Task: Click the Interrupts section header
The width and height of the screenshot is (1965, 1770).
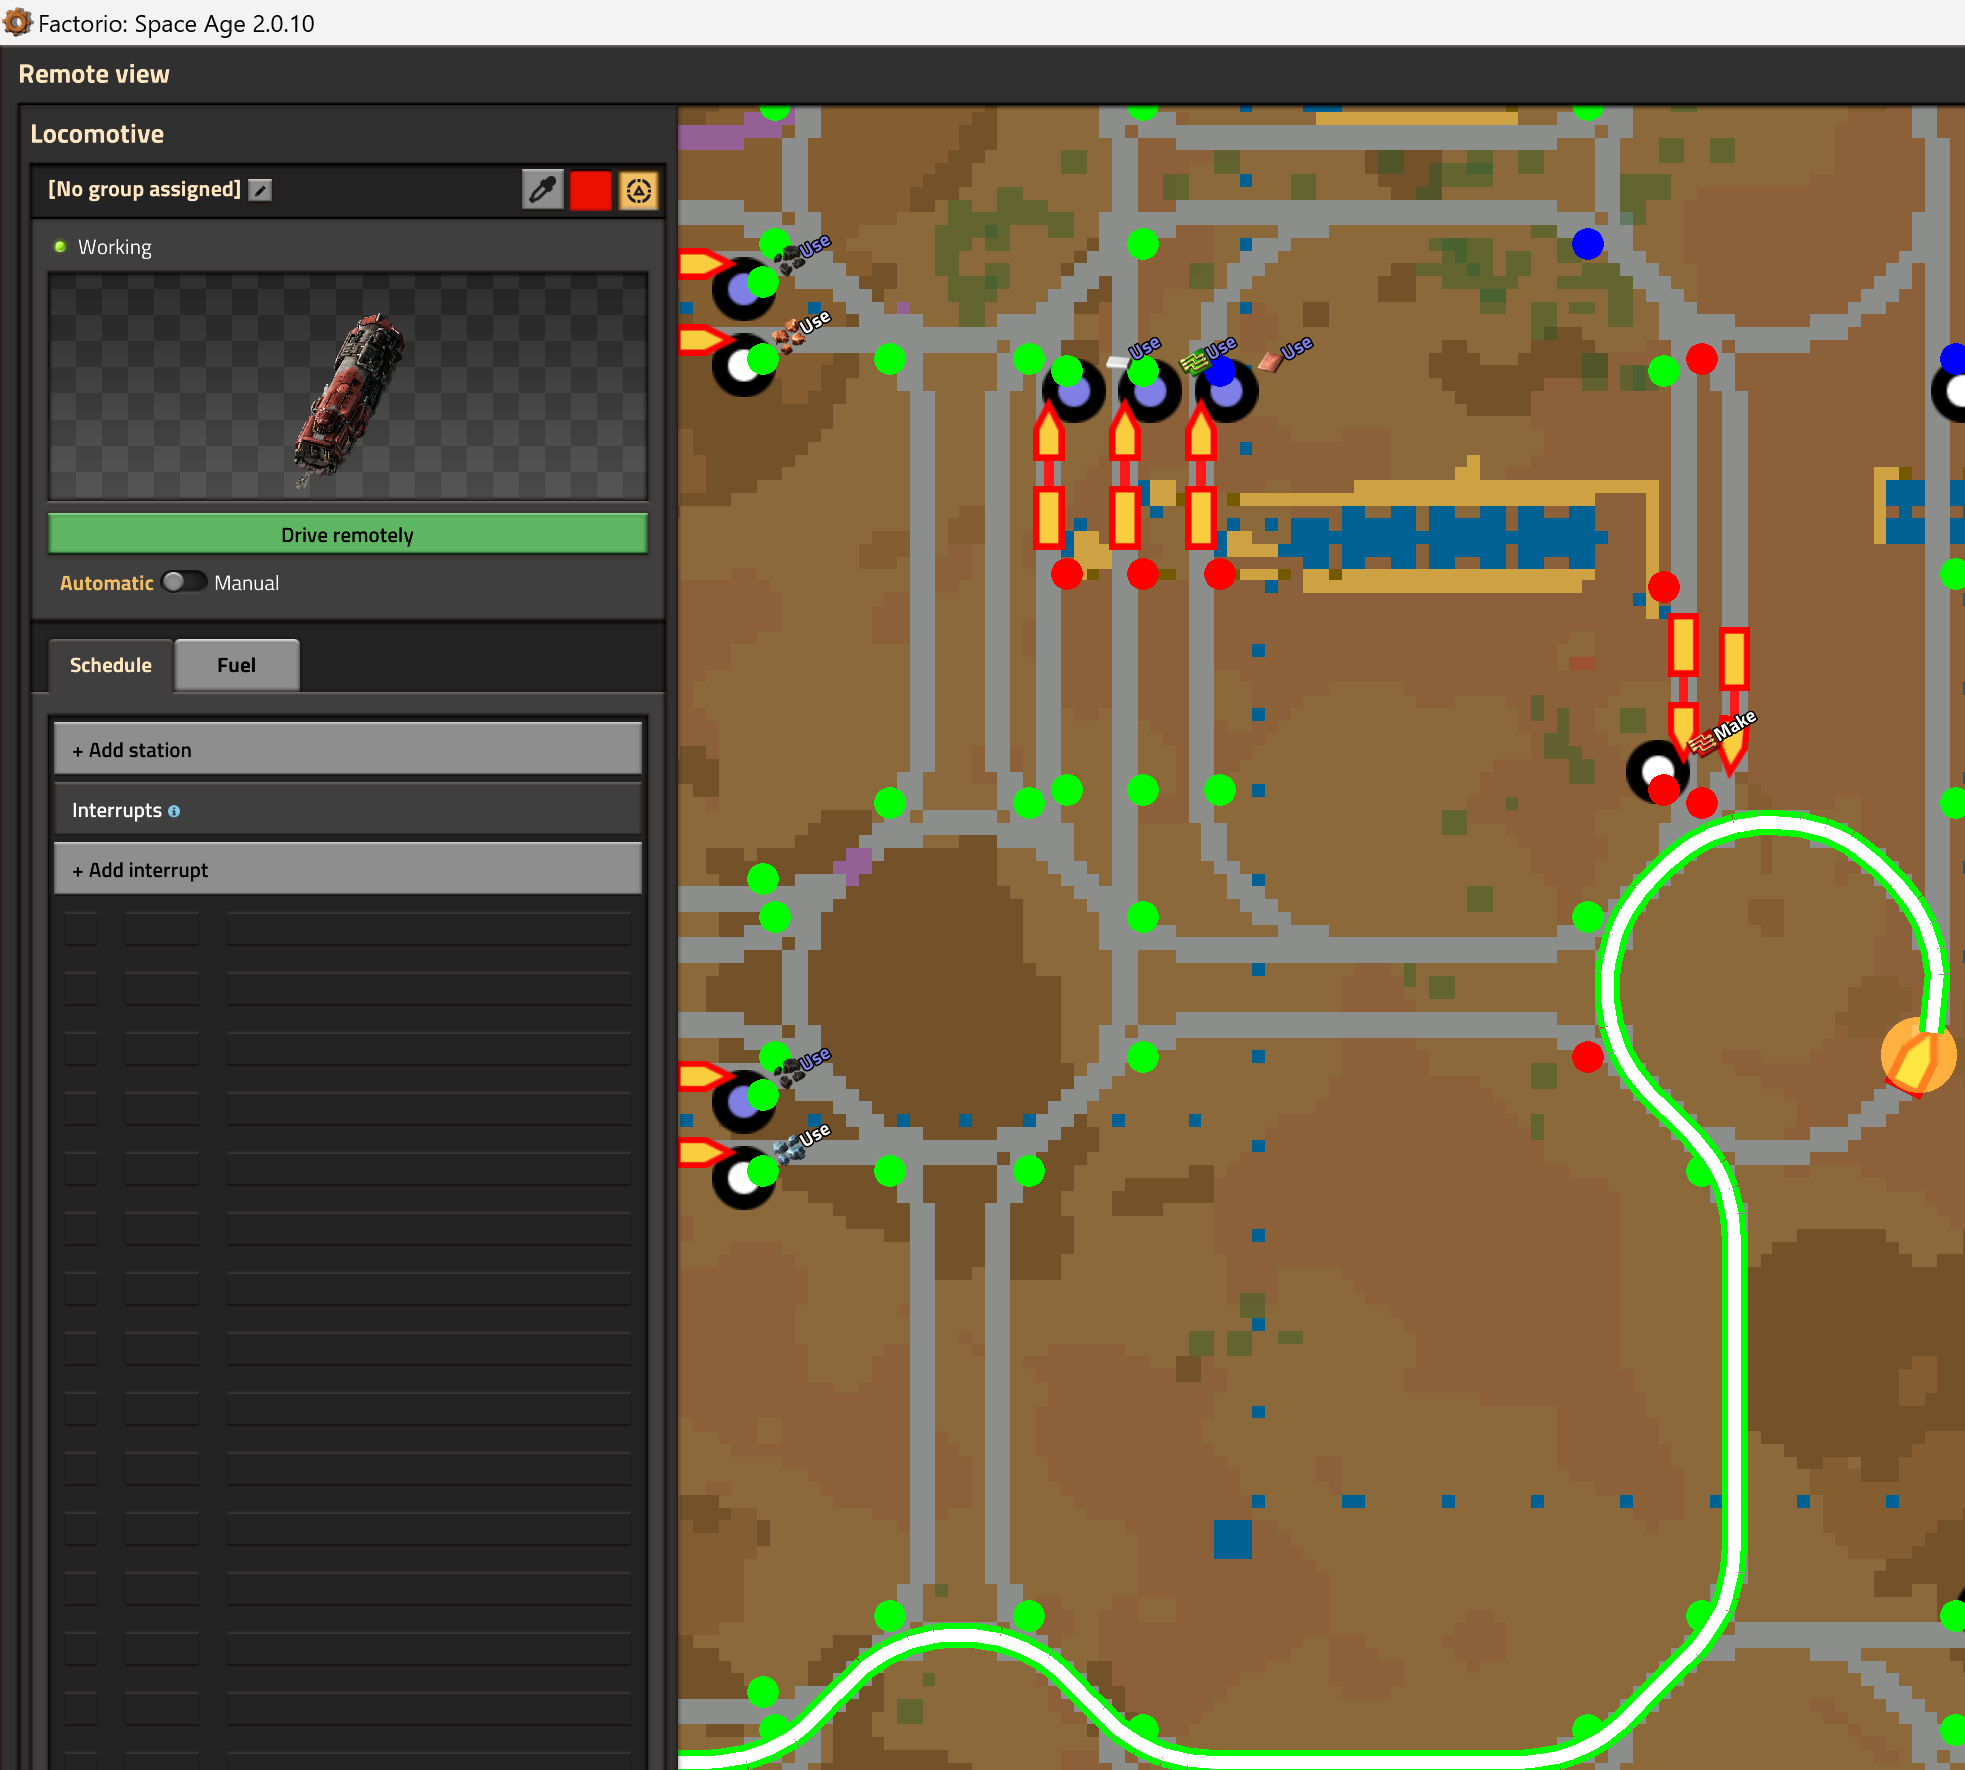Action: (x=348, y=809)
